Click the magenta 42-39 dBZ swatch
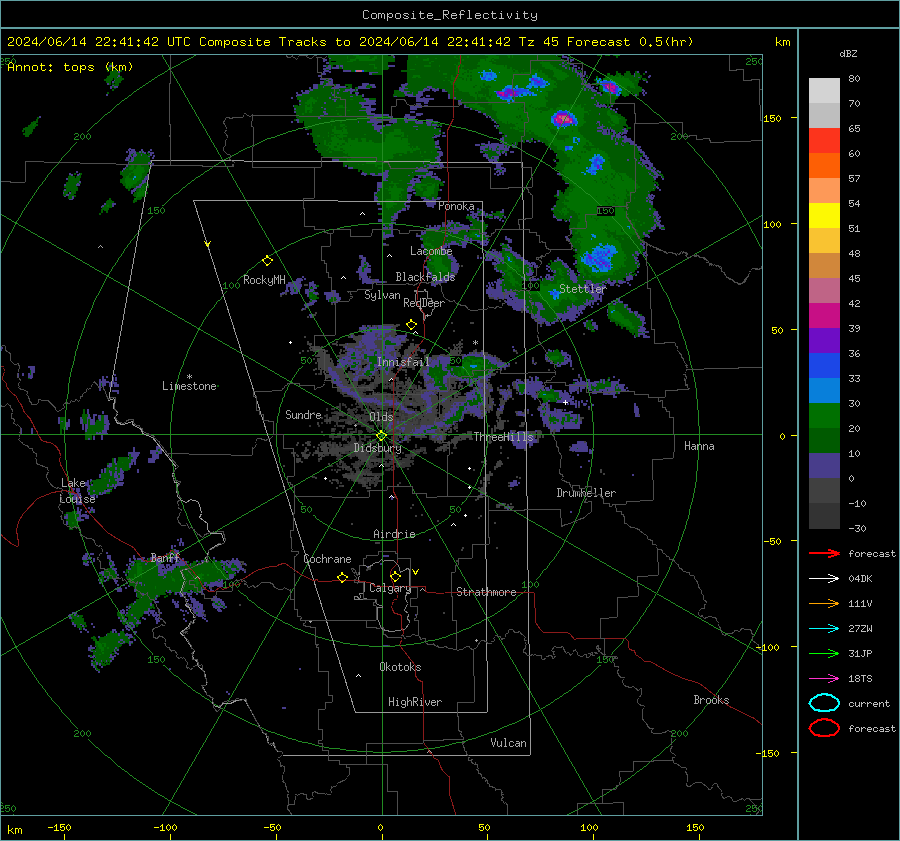Screen dimensions: 900x841 pos(824,316)
